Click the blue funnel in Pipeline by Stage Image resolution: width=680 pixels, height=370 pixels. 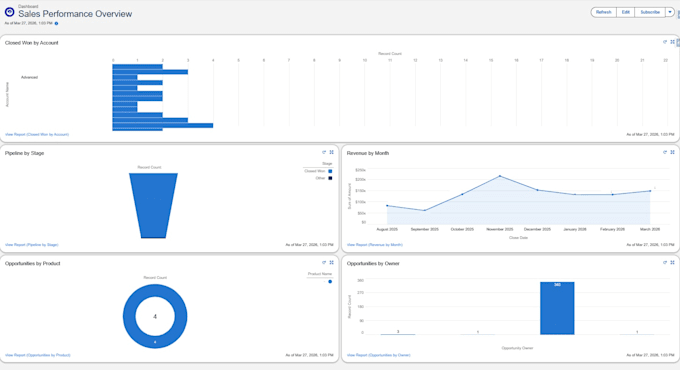click(x=153, y=206)
